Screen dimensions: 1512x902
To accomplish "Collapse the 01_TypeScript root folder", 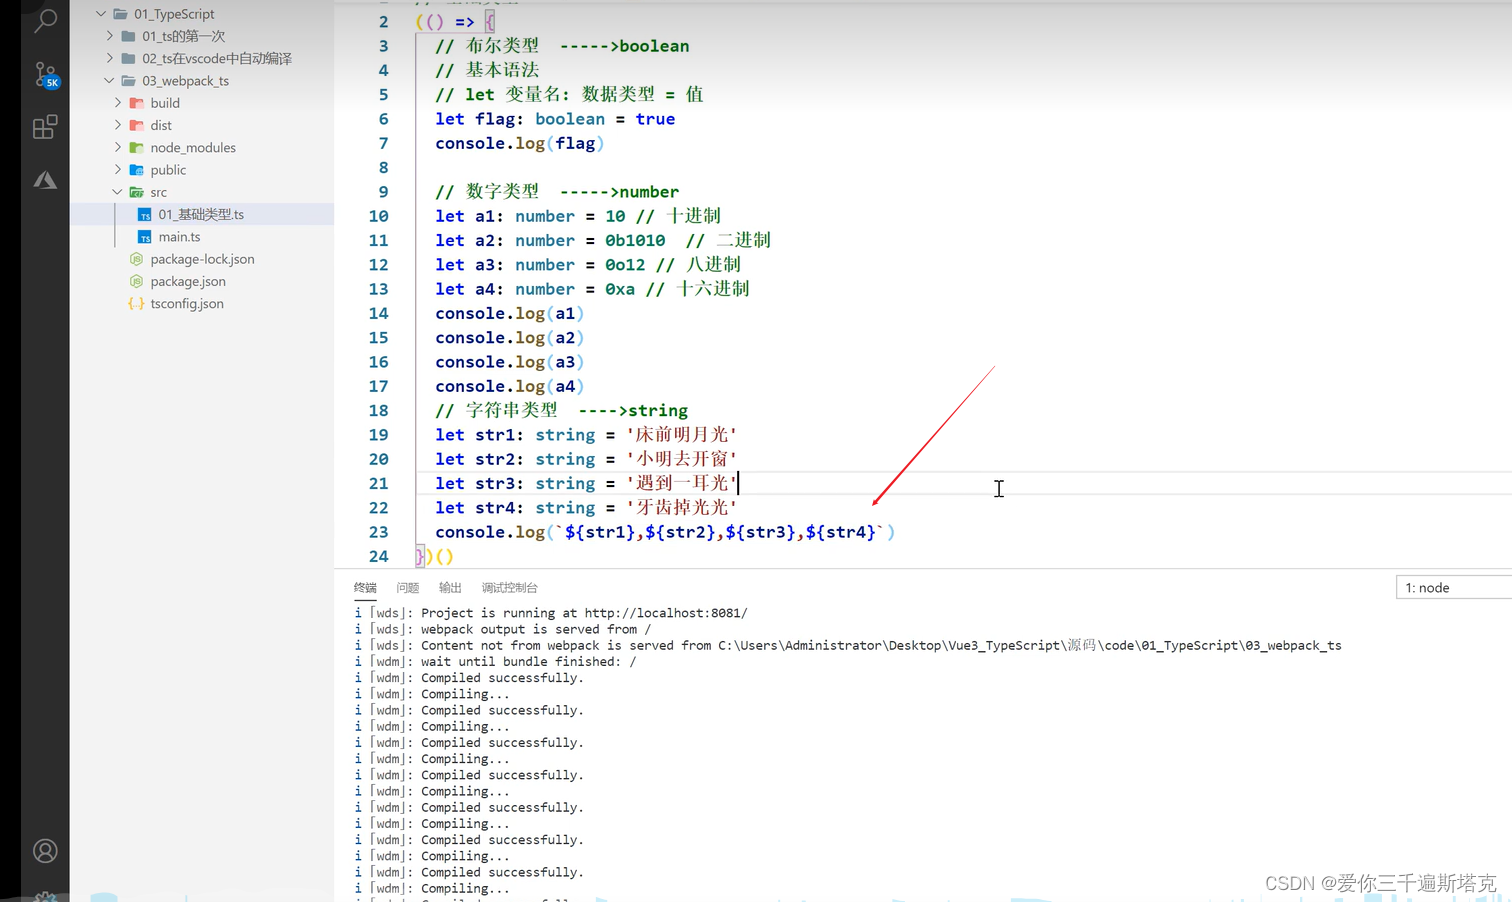I will pos(99,13).
